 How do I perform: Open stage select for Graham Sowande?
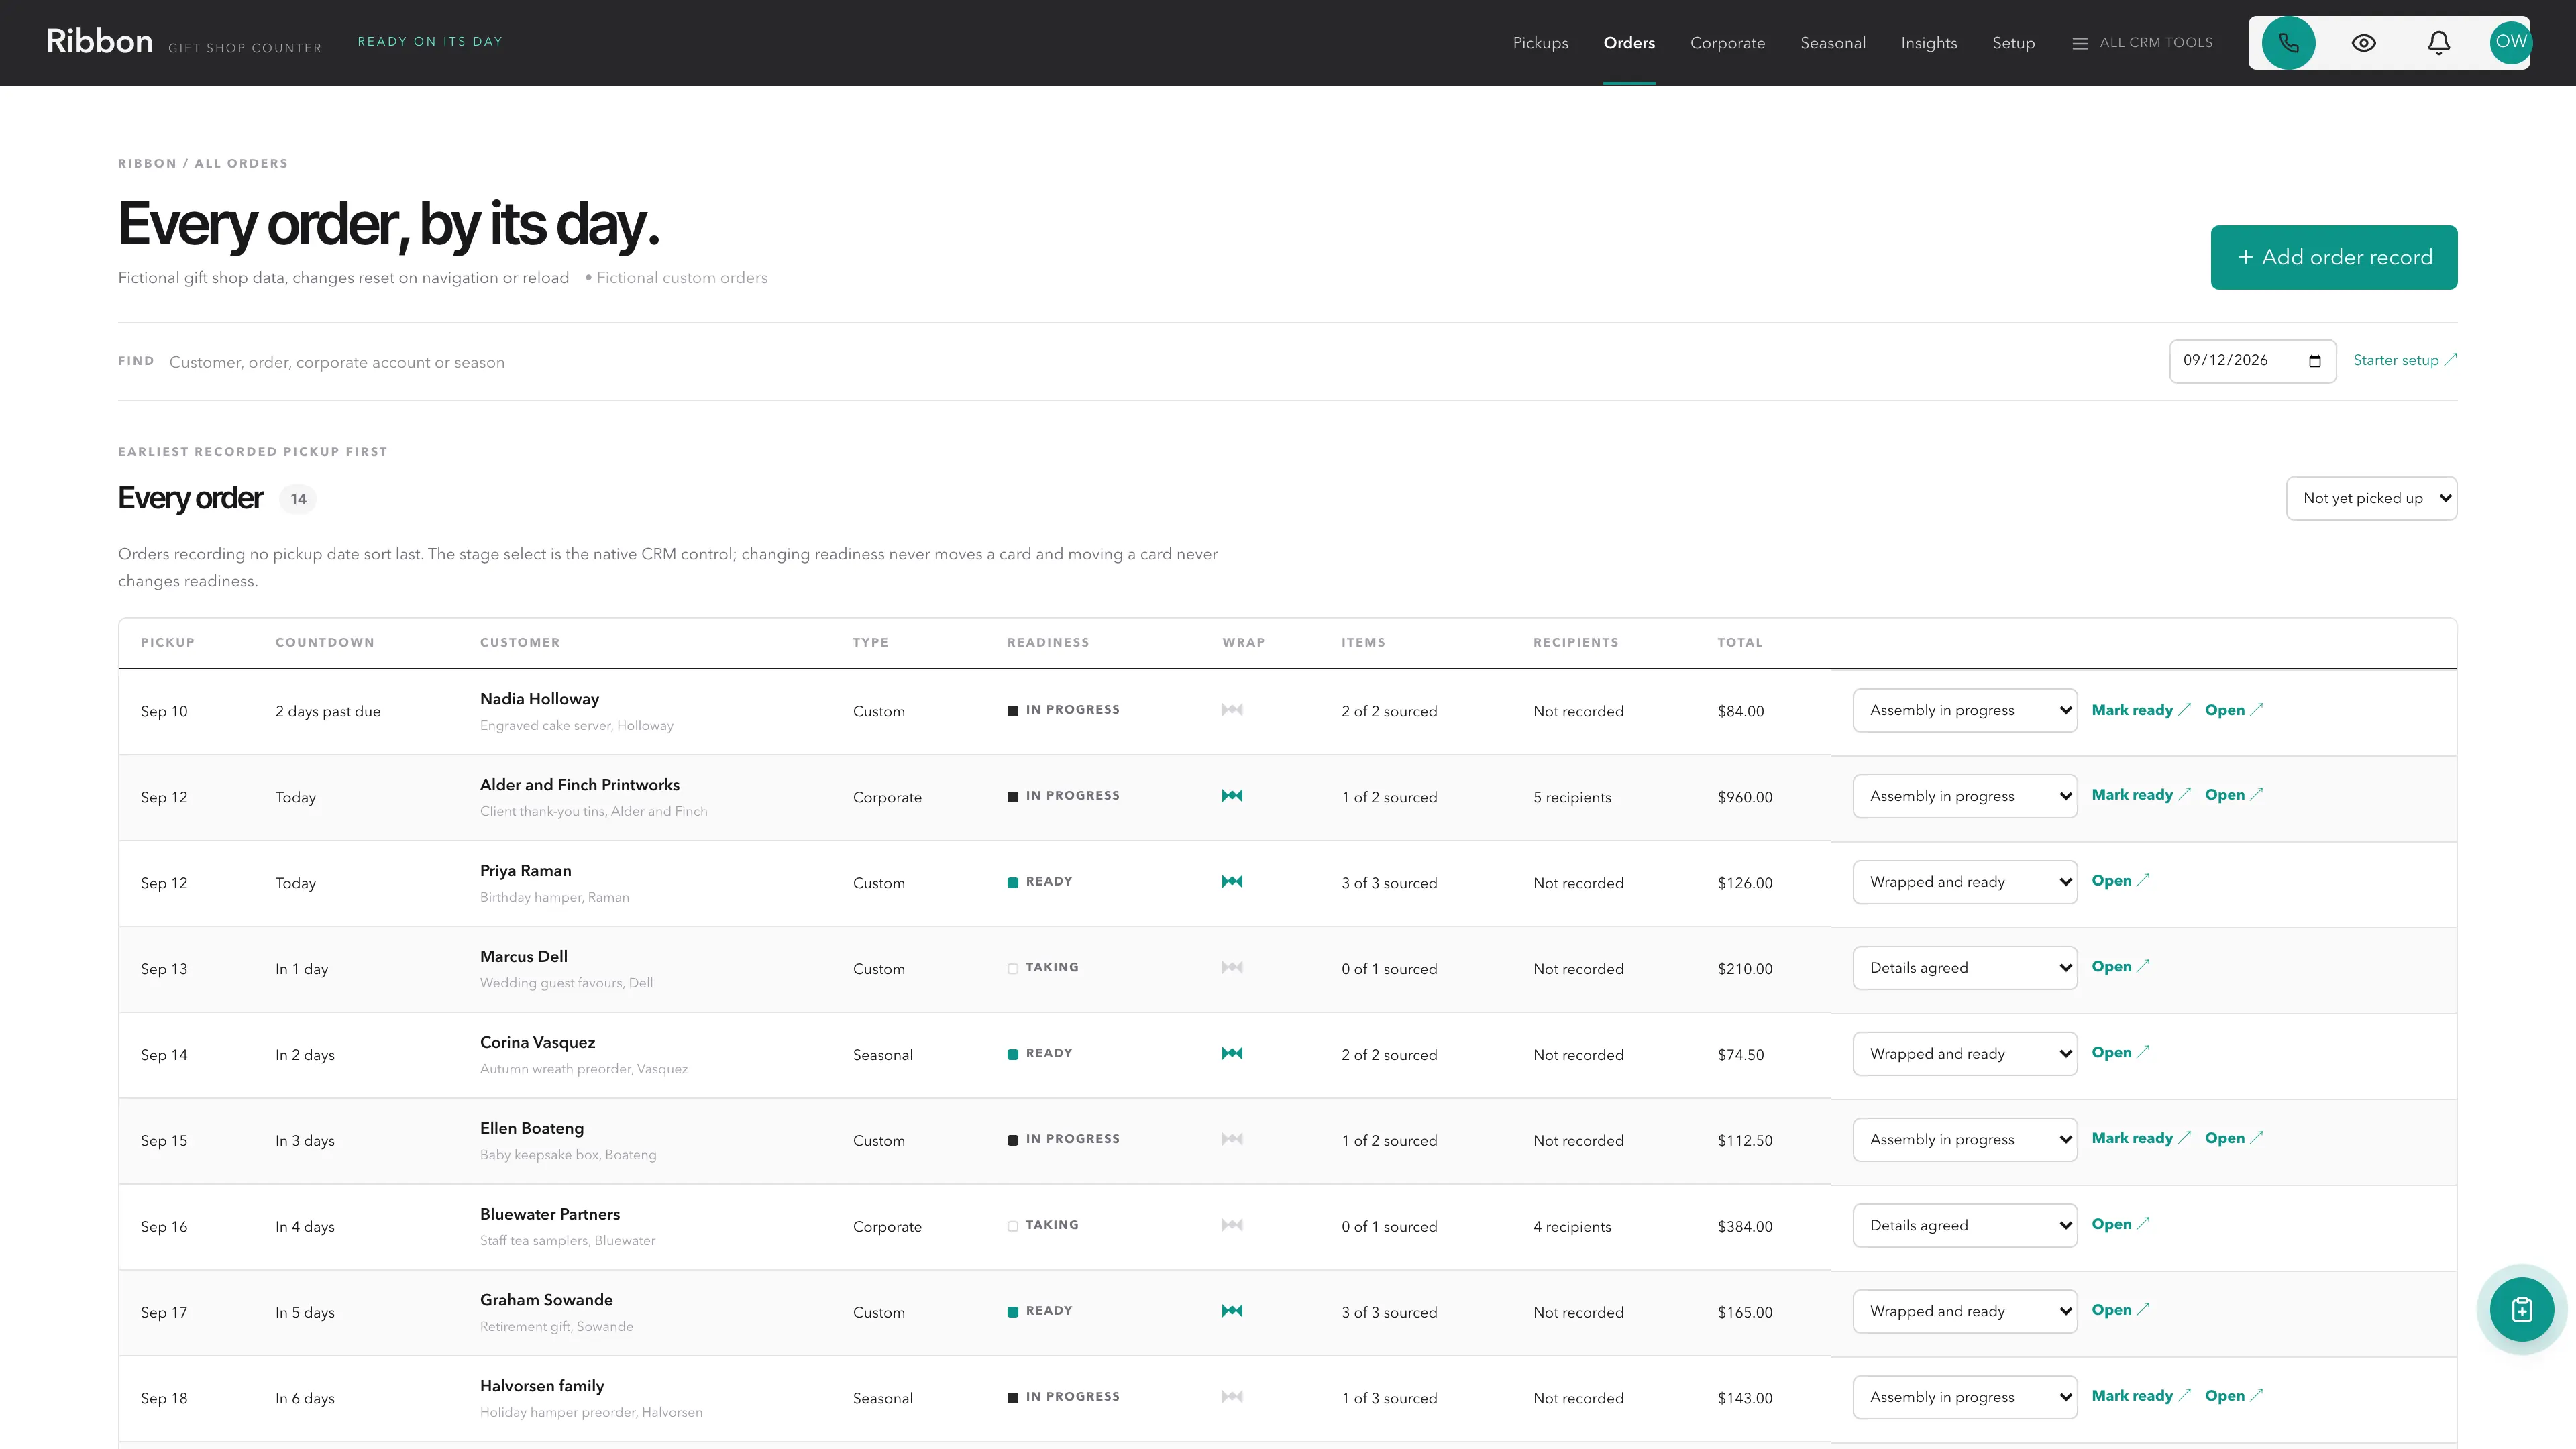pos(1964,1311)
